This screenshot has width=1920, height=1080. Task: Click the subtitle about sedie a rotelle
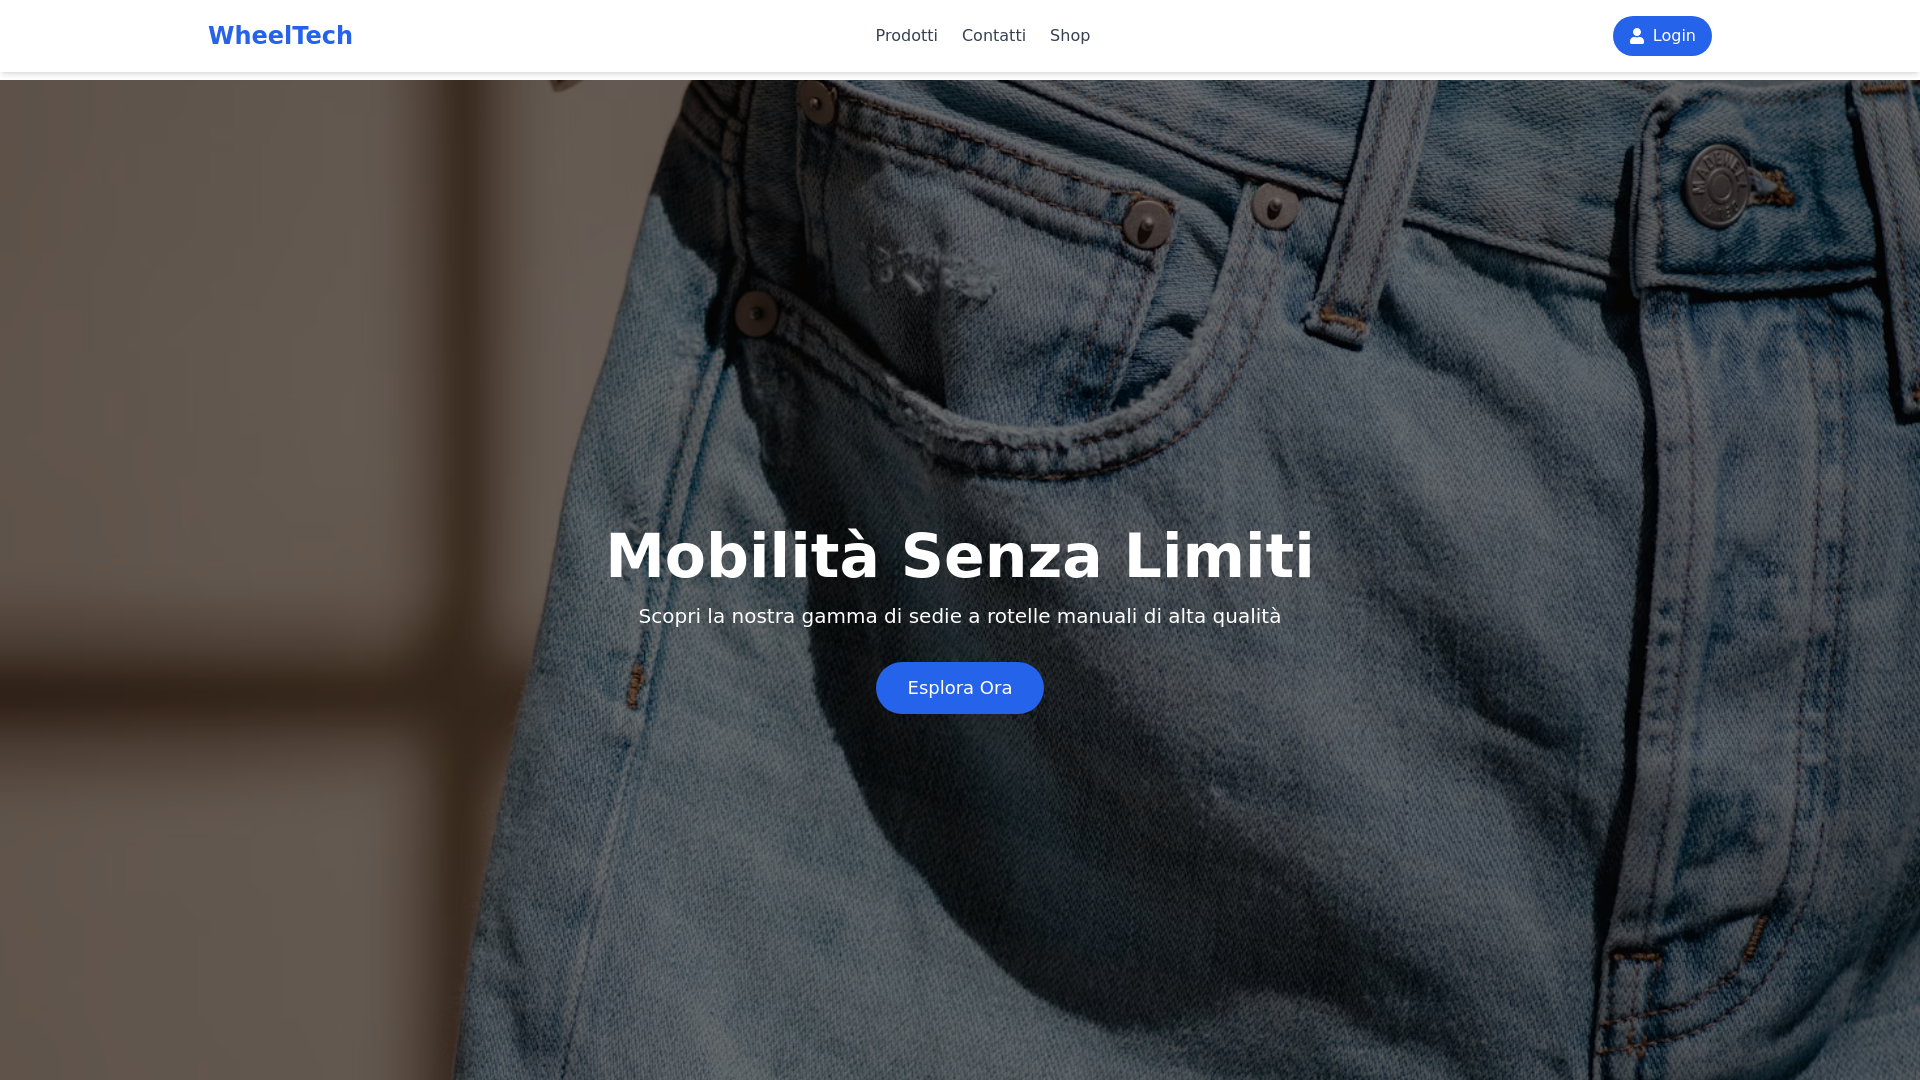(x=959, y=616)
